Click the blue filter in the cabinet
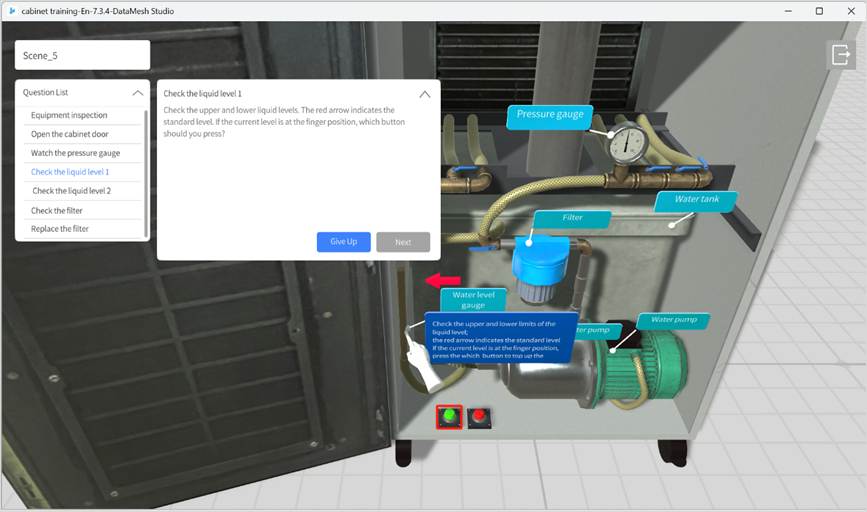Screen dimensions: 867x512 point(539,264)
